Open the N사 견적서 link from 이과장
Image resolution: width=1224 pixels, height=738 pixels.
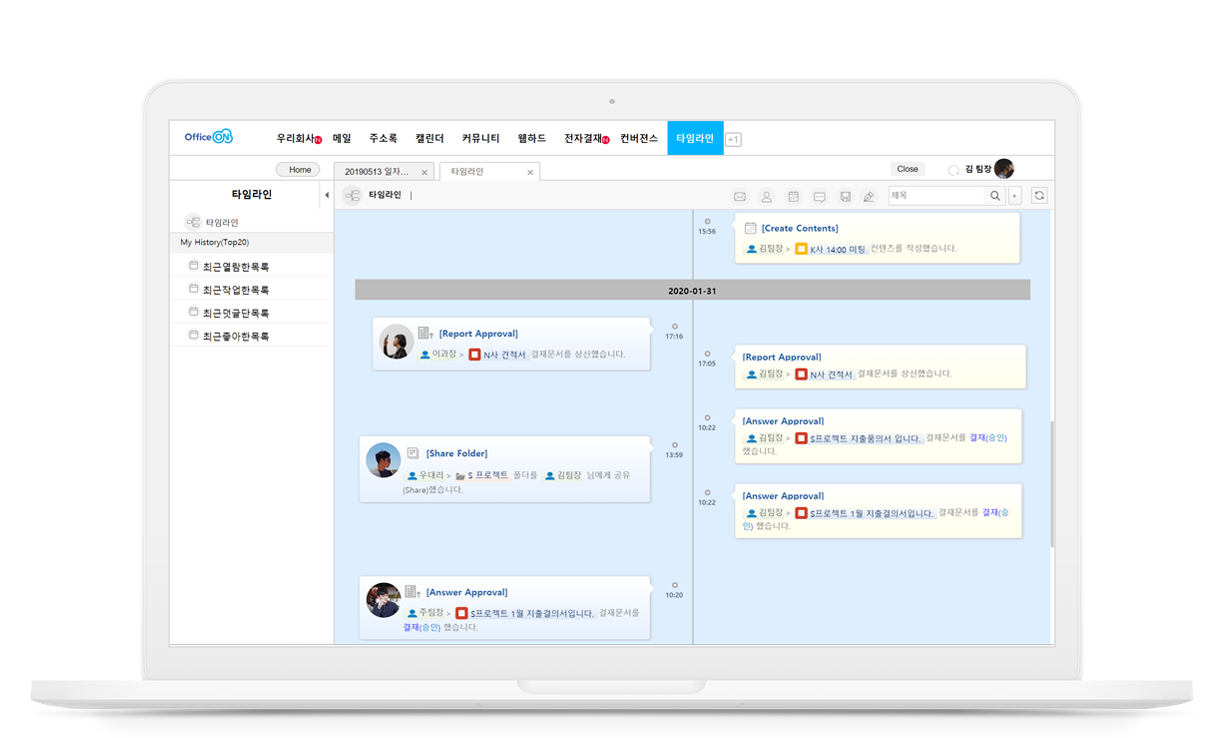pos(504,354)
